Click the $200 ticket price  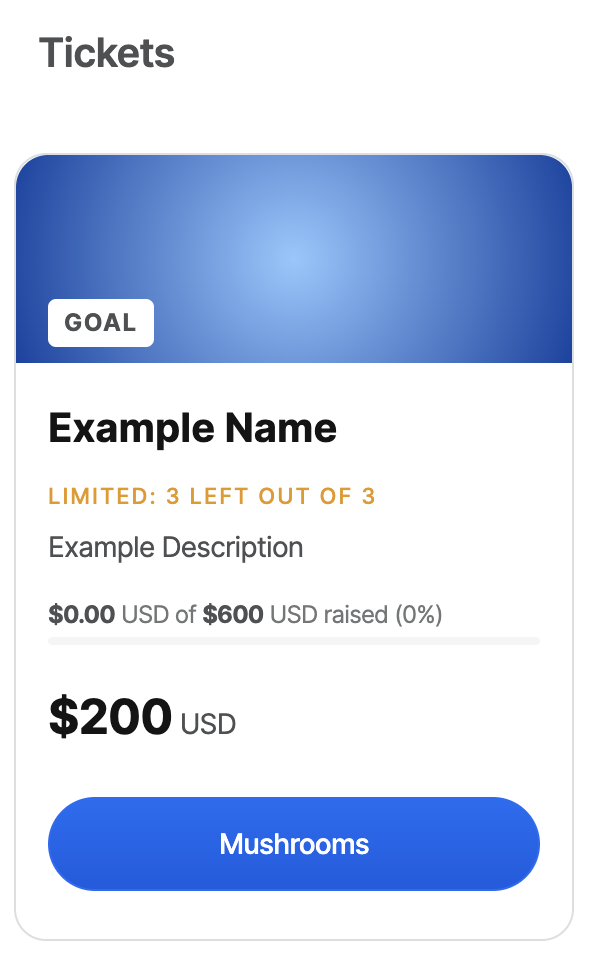(x=110, y=717)
